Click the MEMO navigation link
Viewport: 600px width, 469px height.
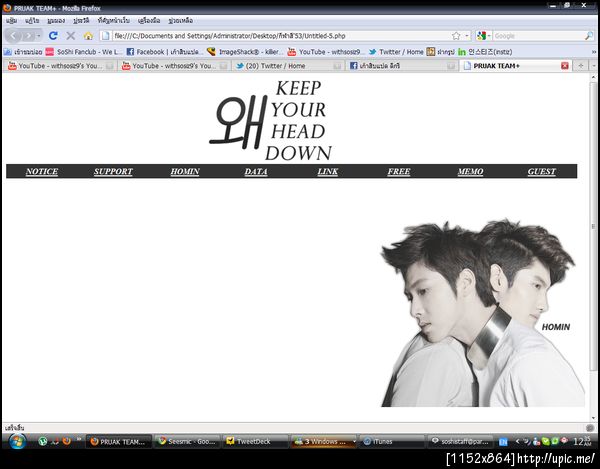coord(471,171)
